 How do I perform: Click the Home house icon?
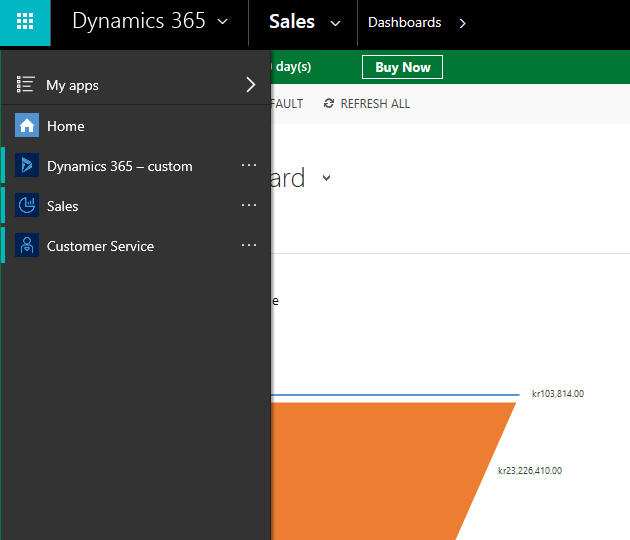(x=27, y=126)
